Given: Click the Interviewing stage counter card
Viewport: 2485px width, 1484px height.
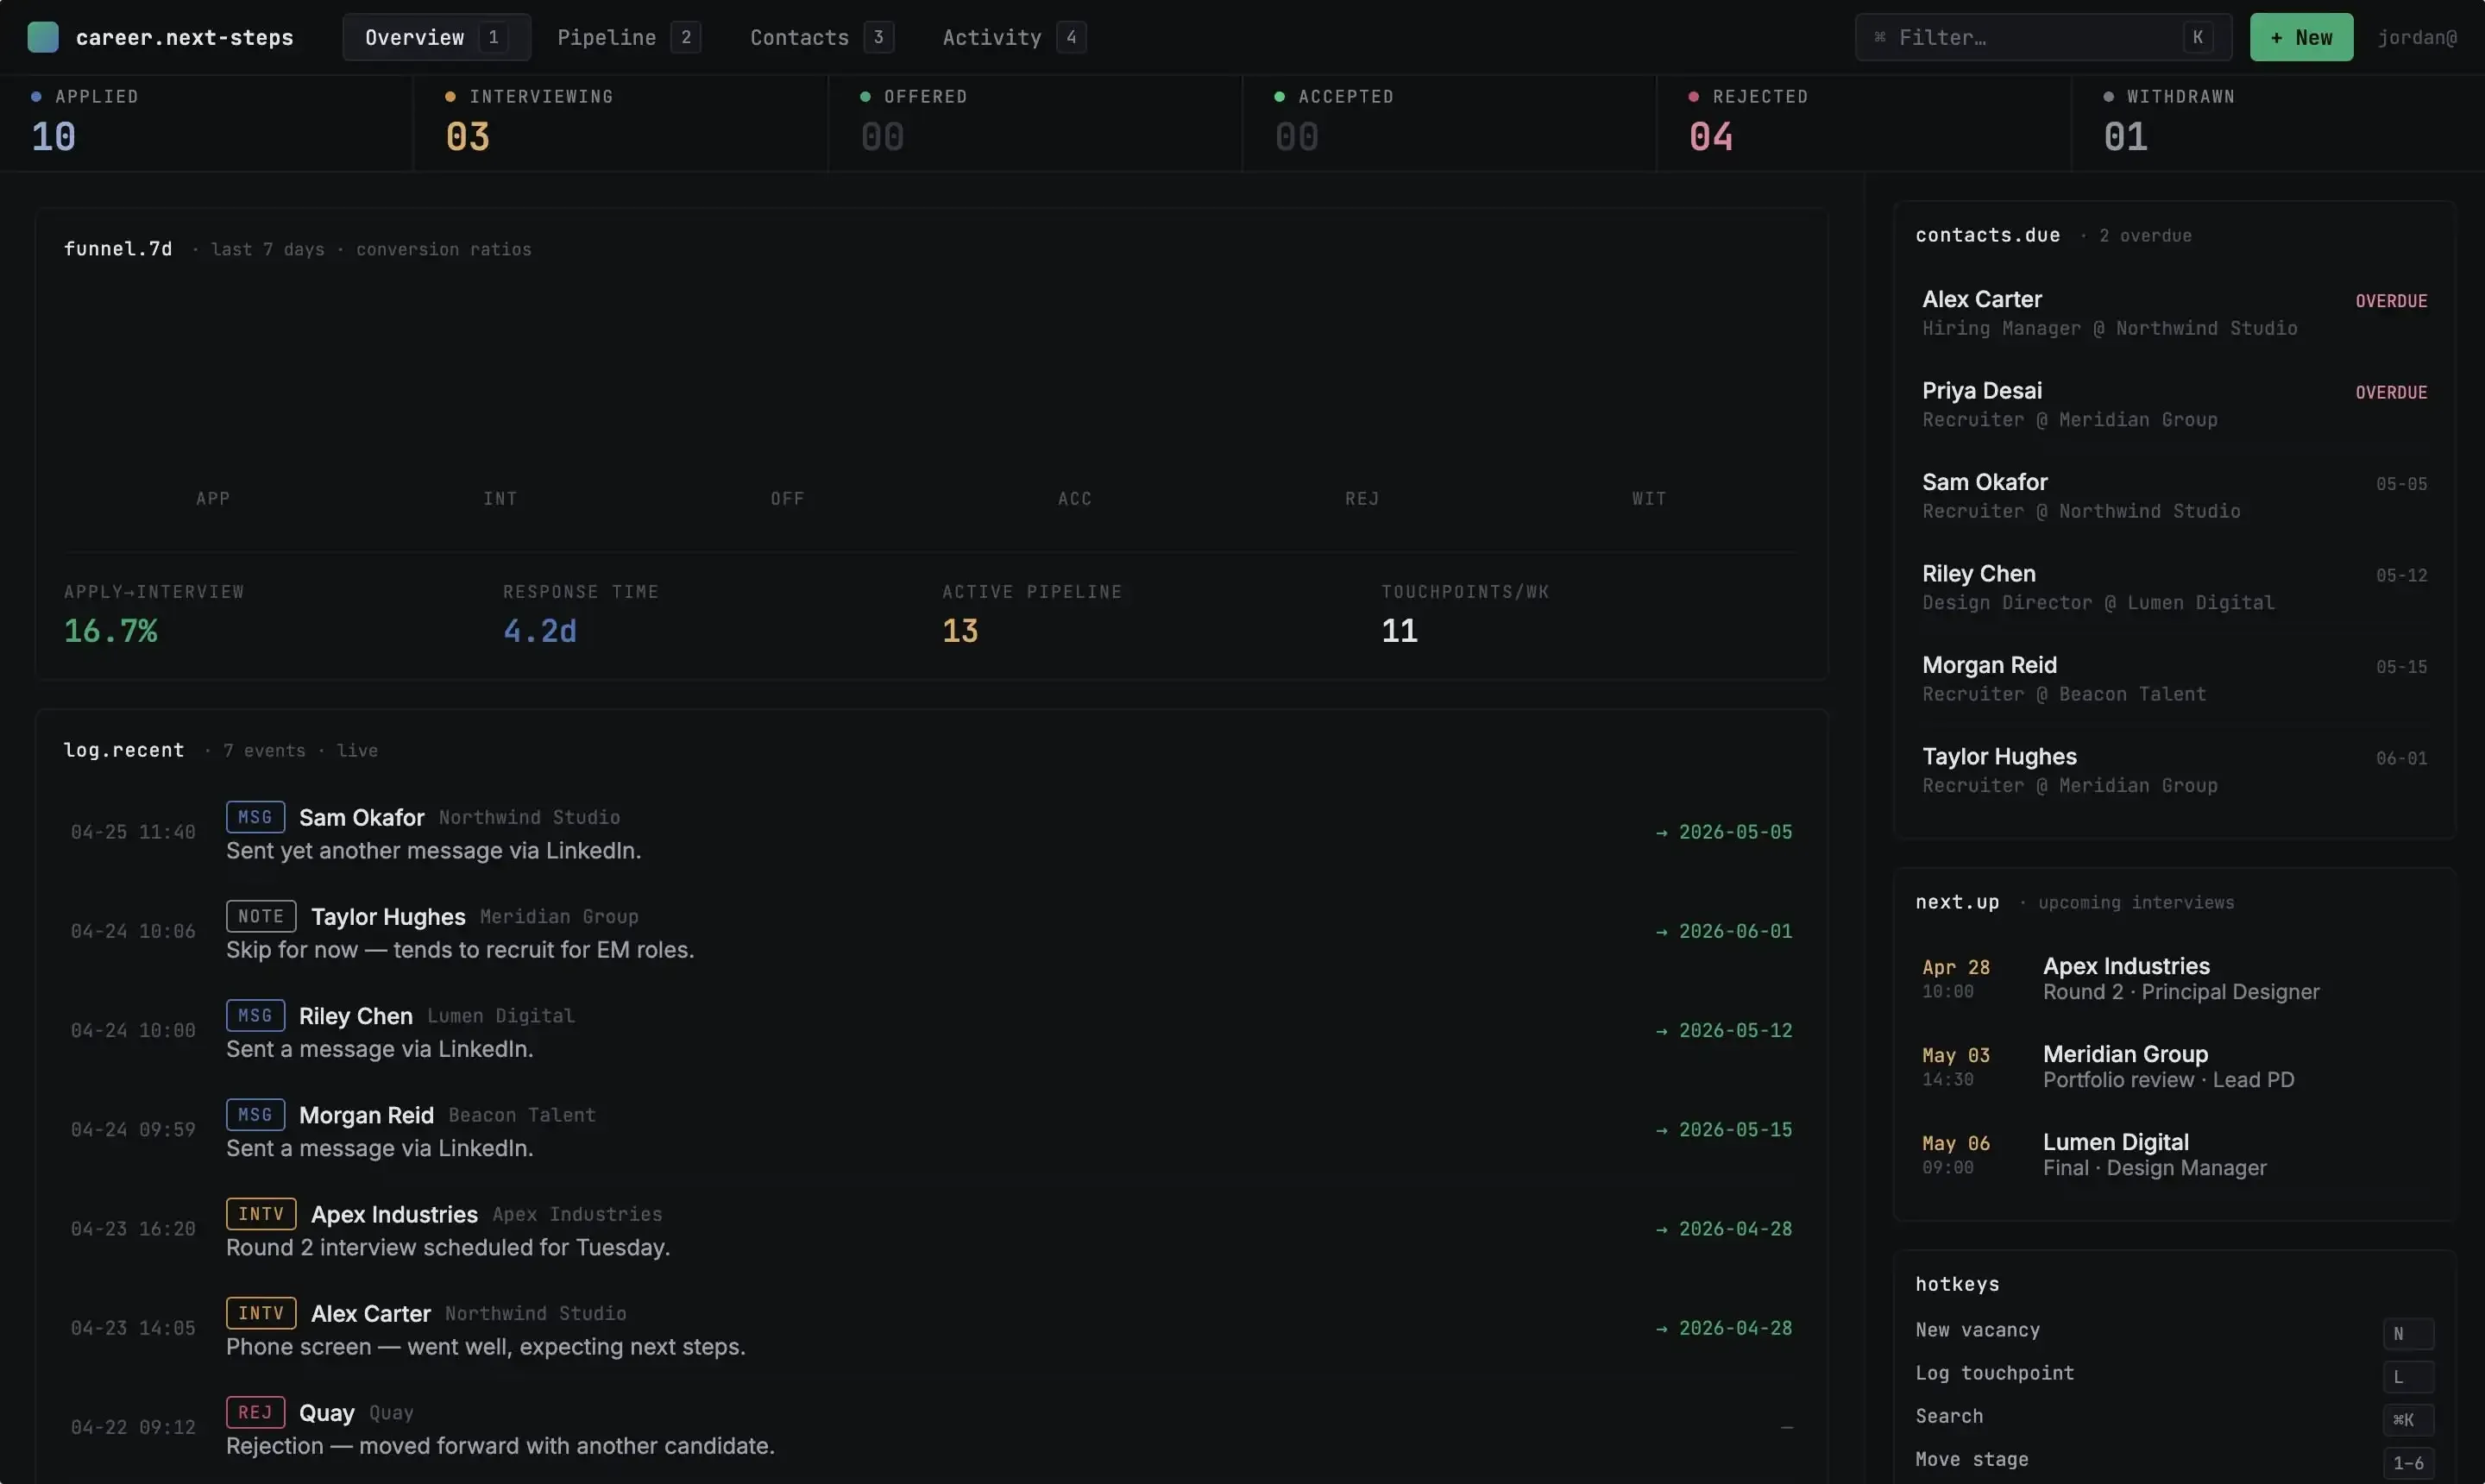Looking at the screenshot, I should (619, 122).
